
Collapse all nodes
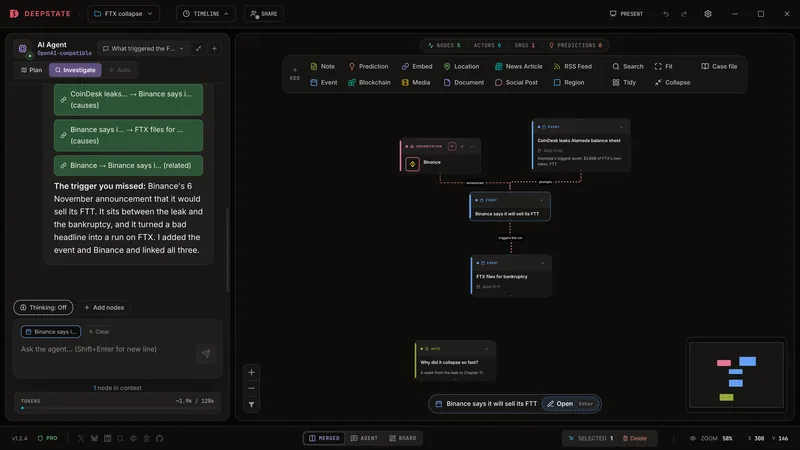(672, 82)
